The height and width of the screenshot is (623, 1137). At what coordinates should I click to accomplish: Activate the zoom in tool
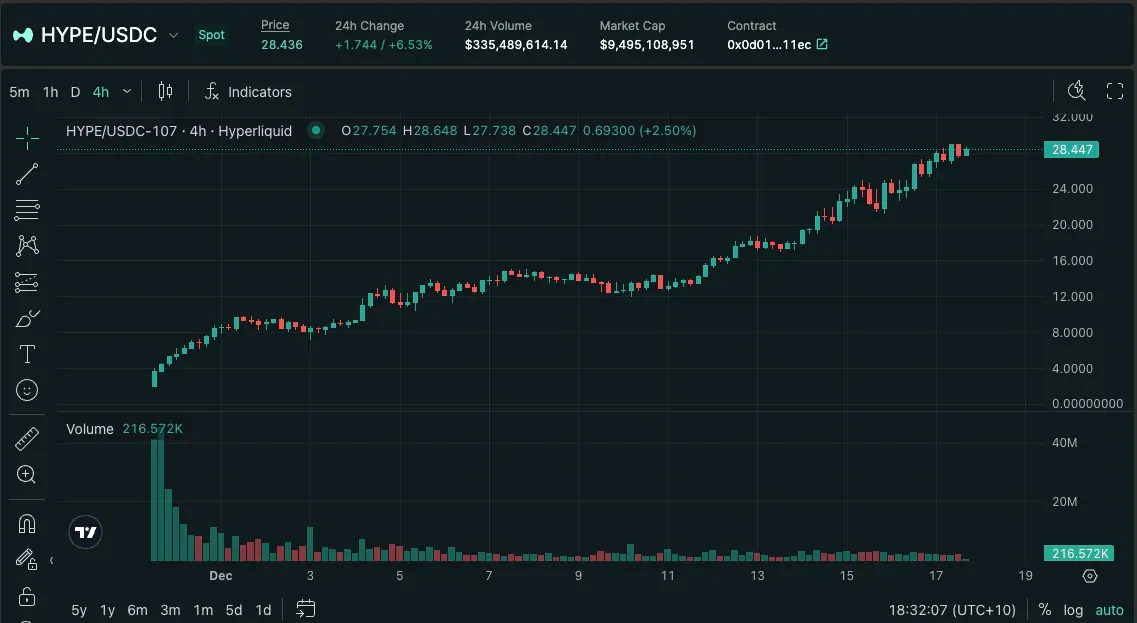(x=27, y=474)
